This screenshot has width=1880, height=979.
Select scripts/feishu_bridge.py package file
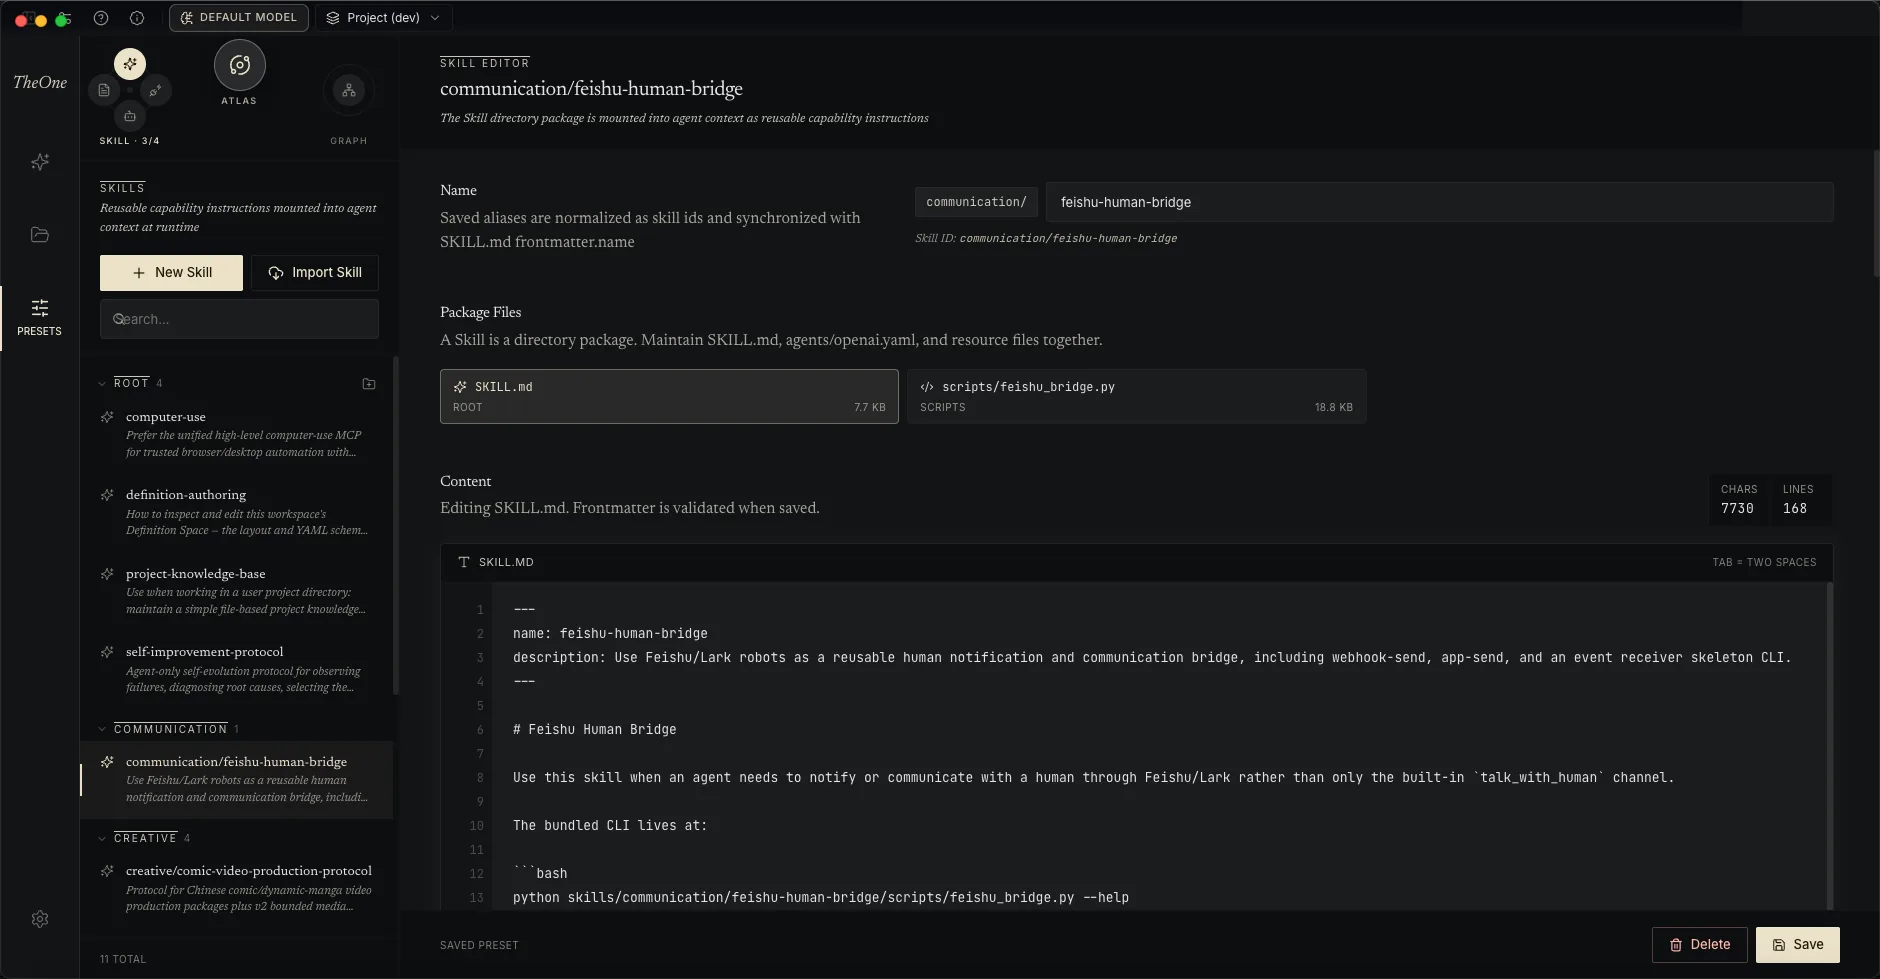coord(1136,396)
